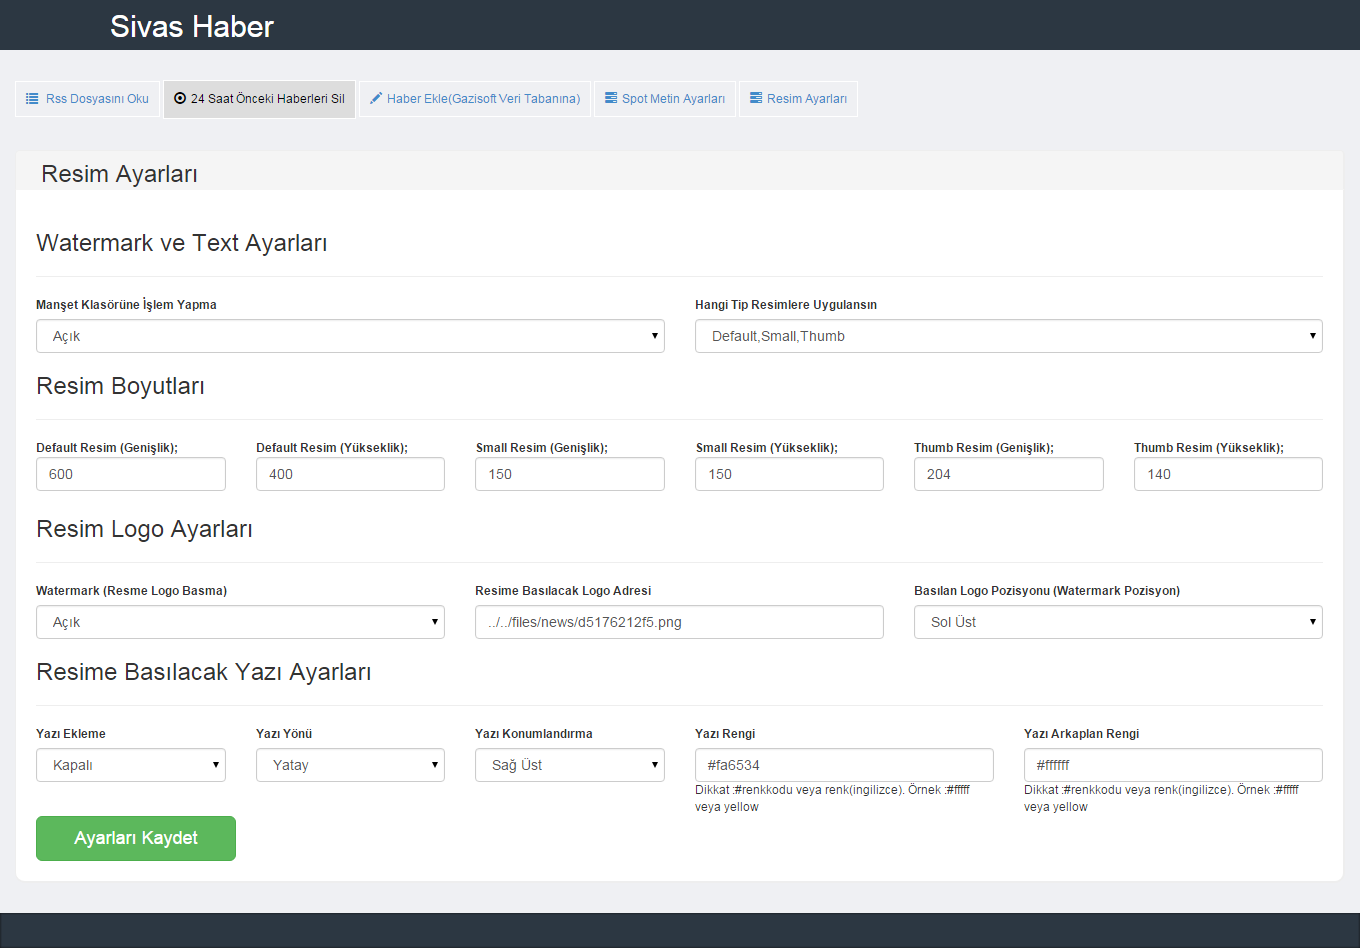Click the Manşet Klasörüne İşlem Yapma label
Image resolution: width=1360 pixels, height=948 pixels.
point(126,305)
